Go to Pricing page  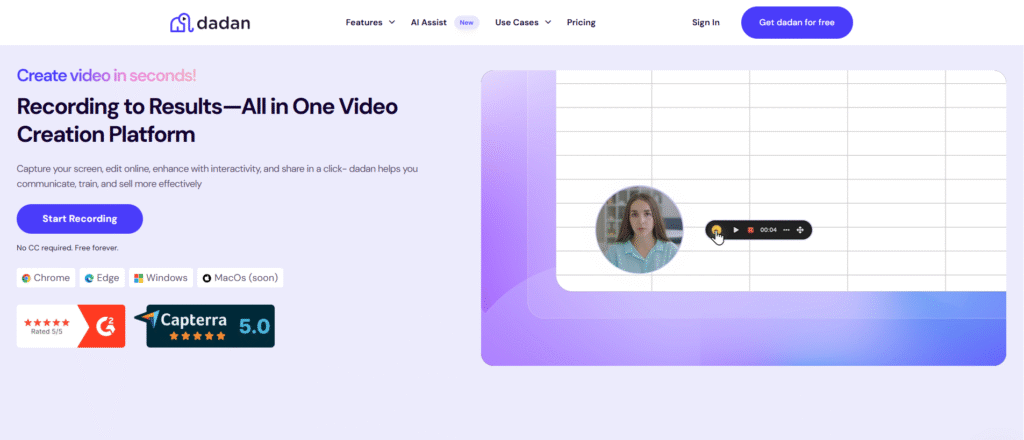click(x=581, y=22)
